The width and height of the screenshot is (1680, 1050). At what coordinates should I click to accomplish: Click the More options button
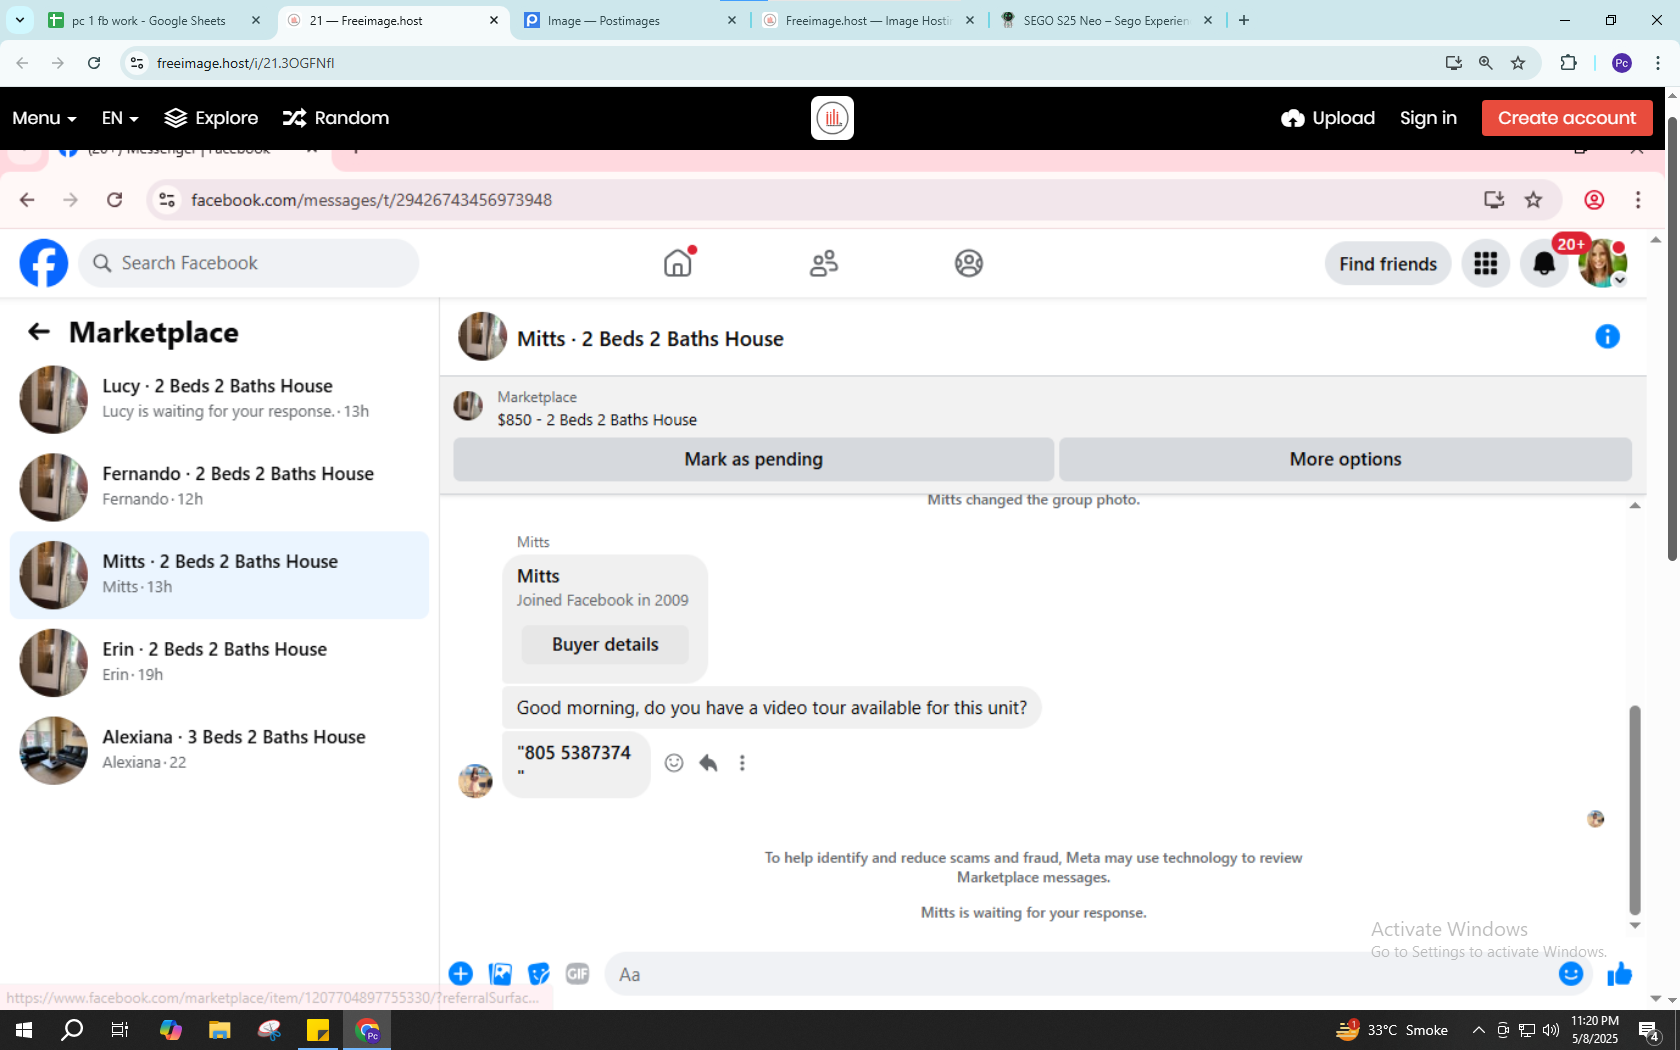(1345, 459)
